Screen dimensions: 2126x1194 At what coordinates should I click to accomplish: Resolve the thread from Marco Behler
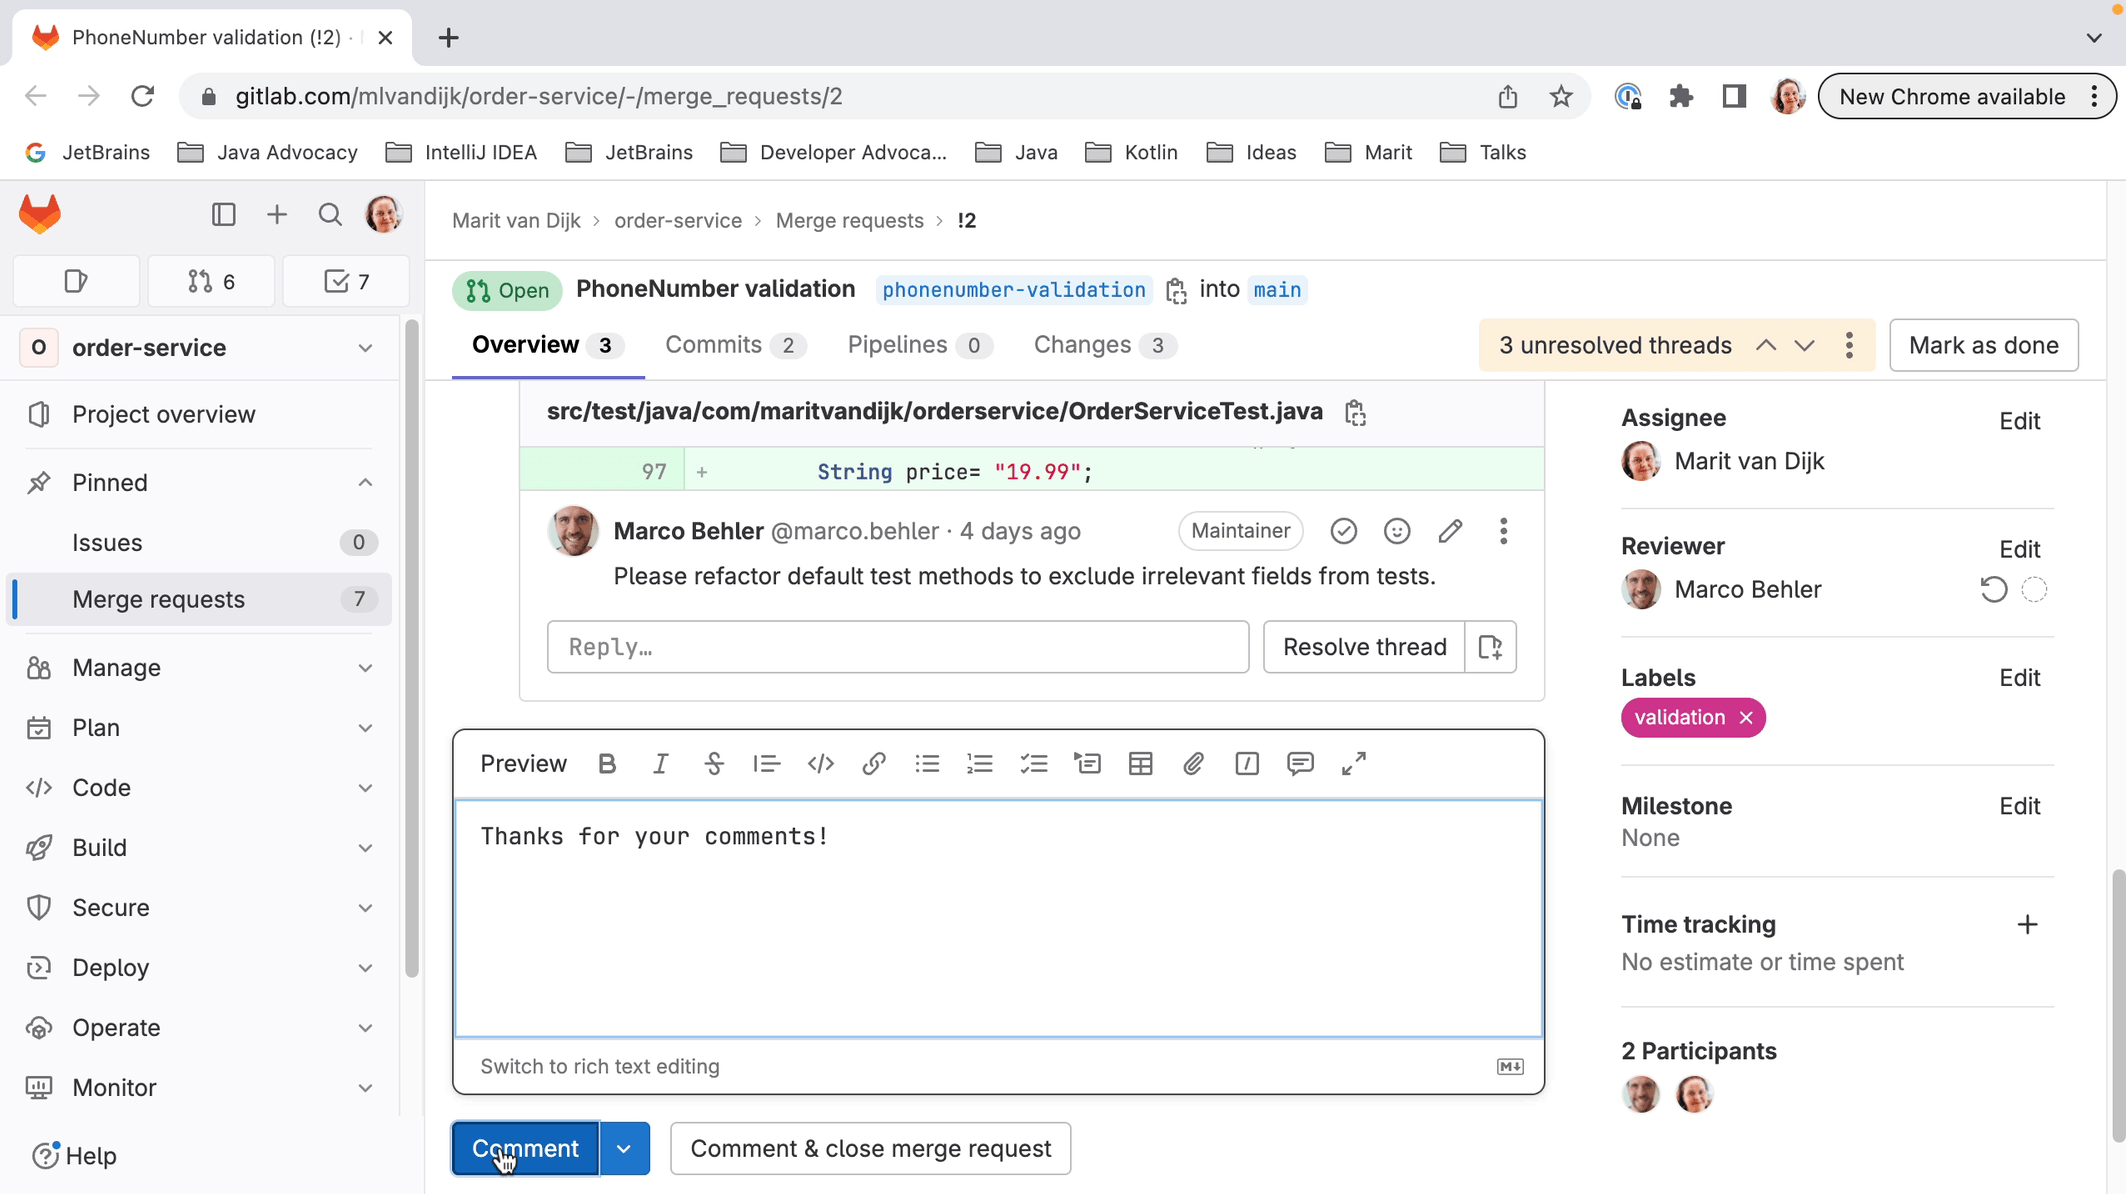[x=1363, y=646]
